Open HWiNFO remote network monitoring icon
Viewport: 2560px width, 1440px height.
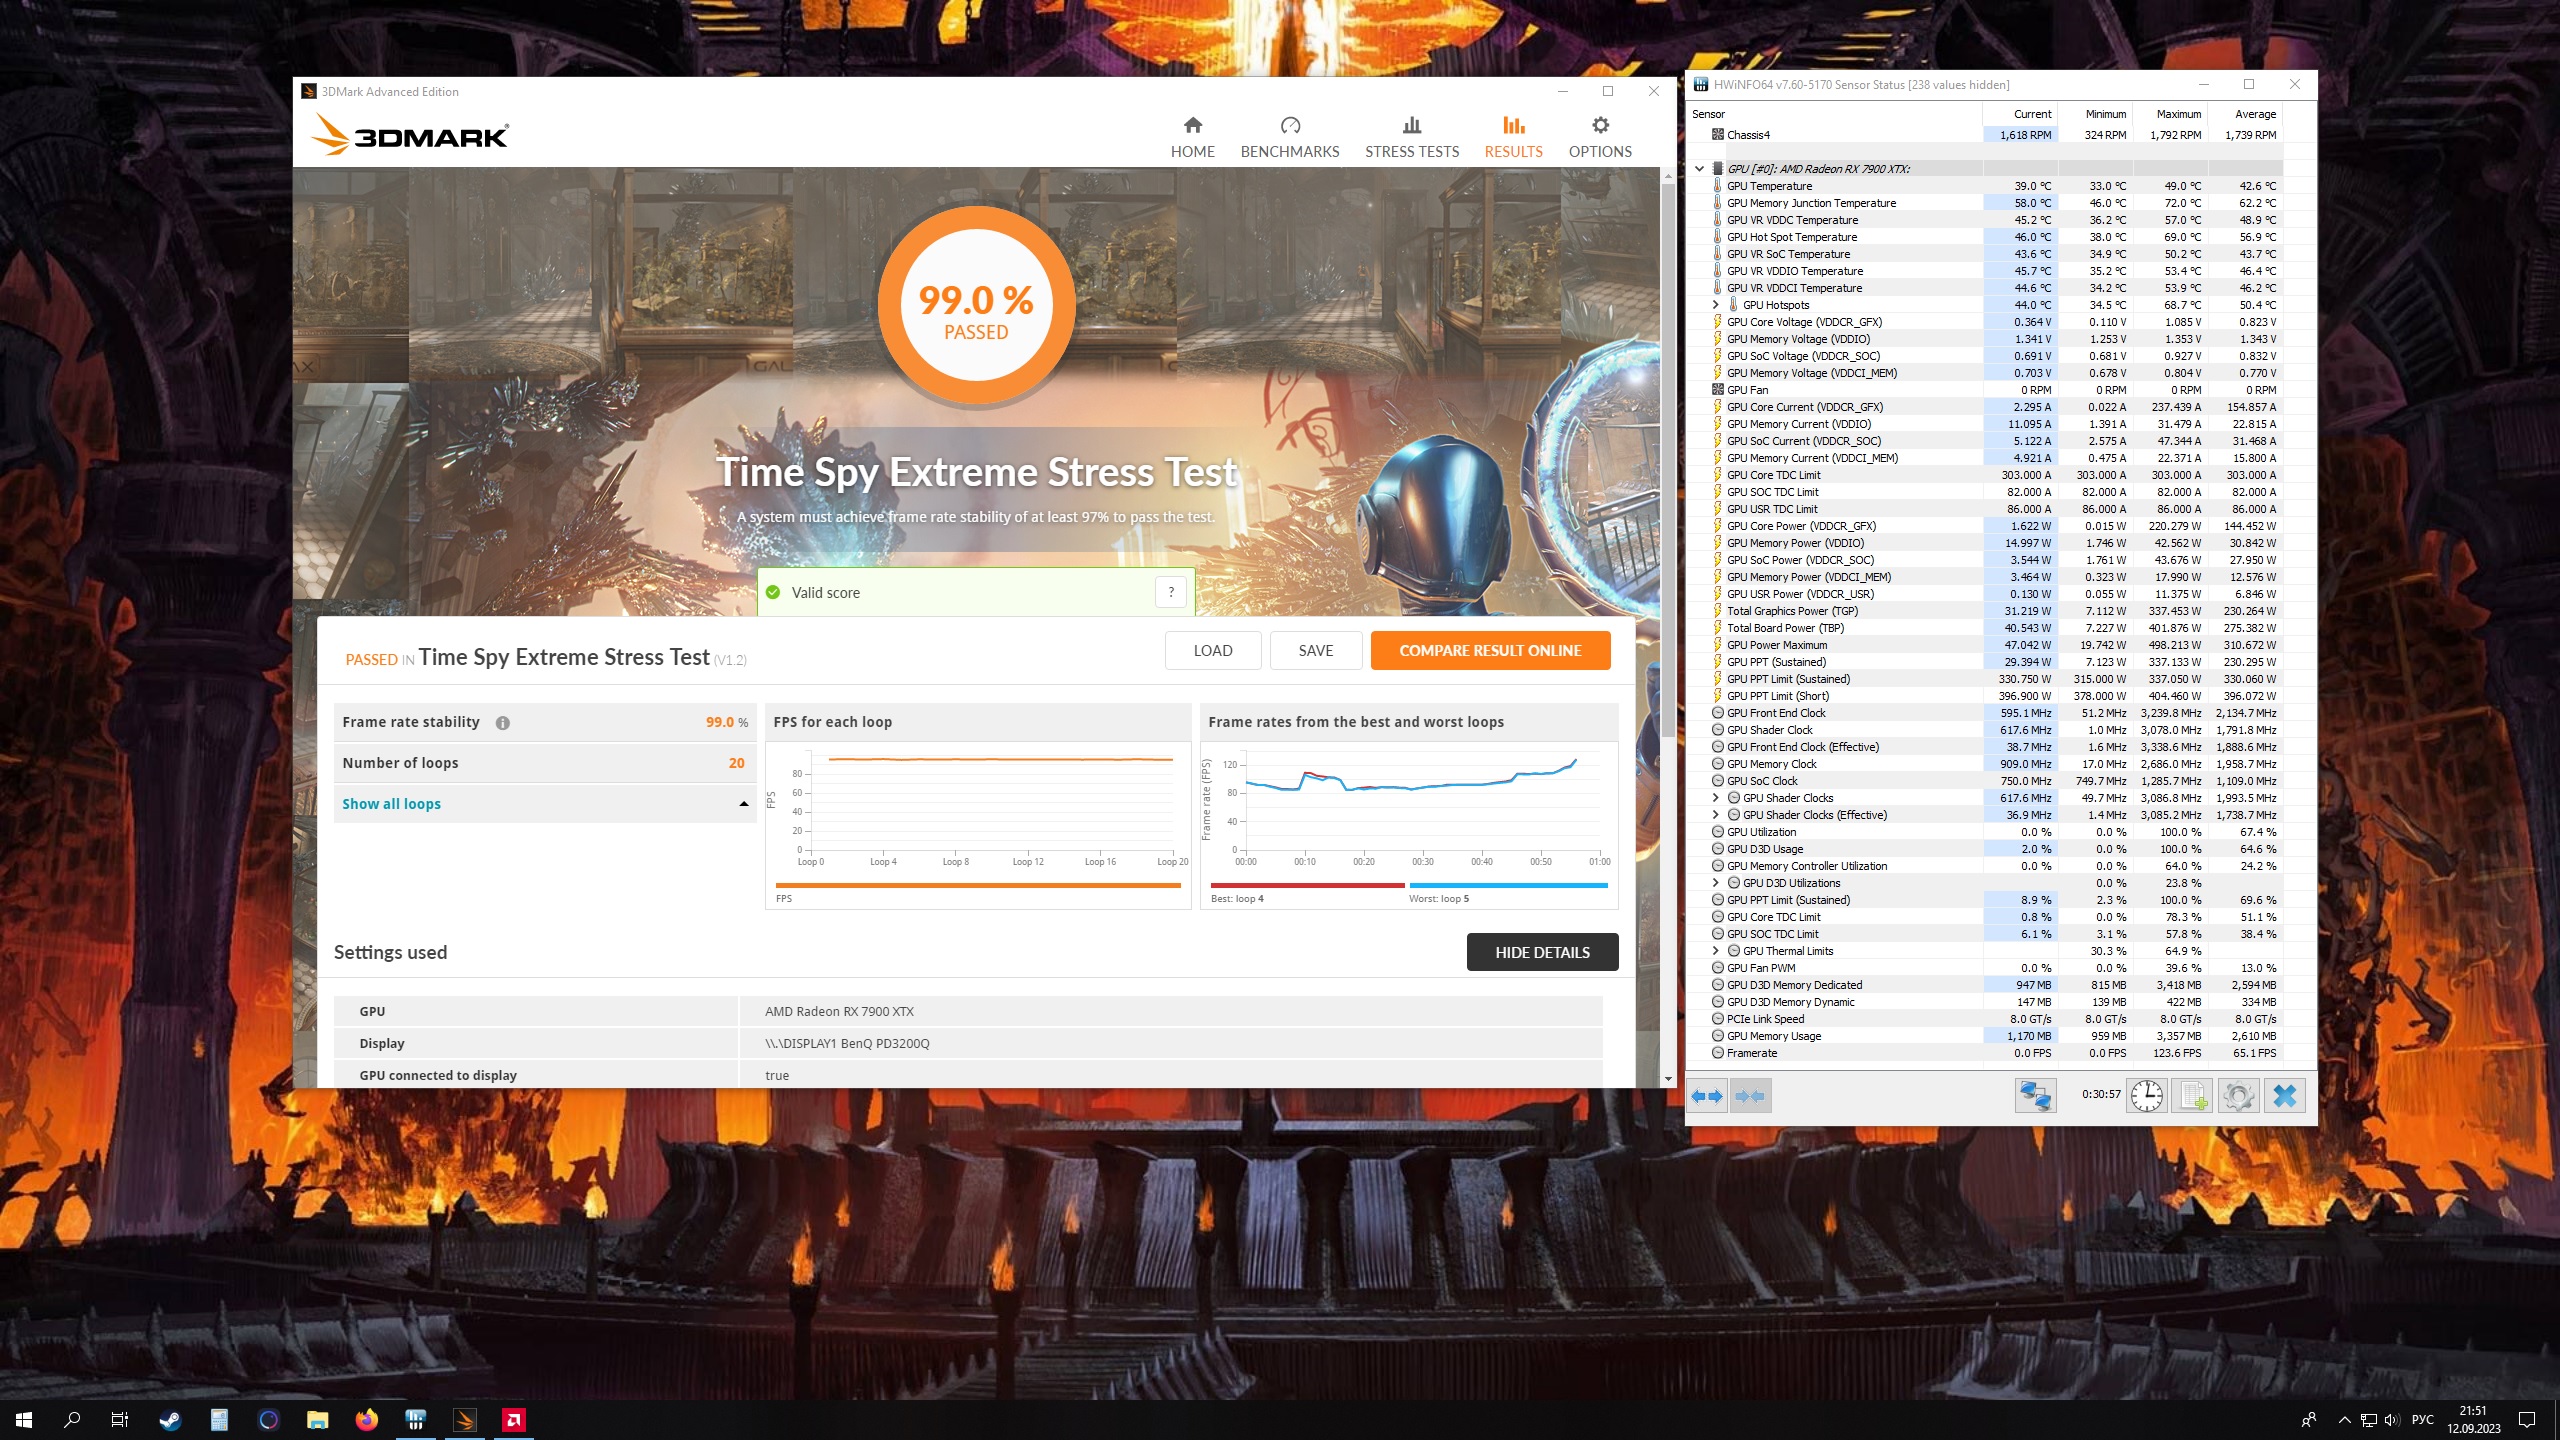click(x=2035, y=1096)
